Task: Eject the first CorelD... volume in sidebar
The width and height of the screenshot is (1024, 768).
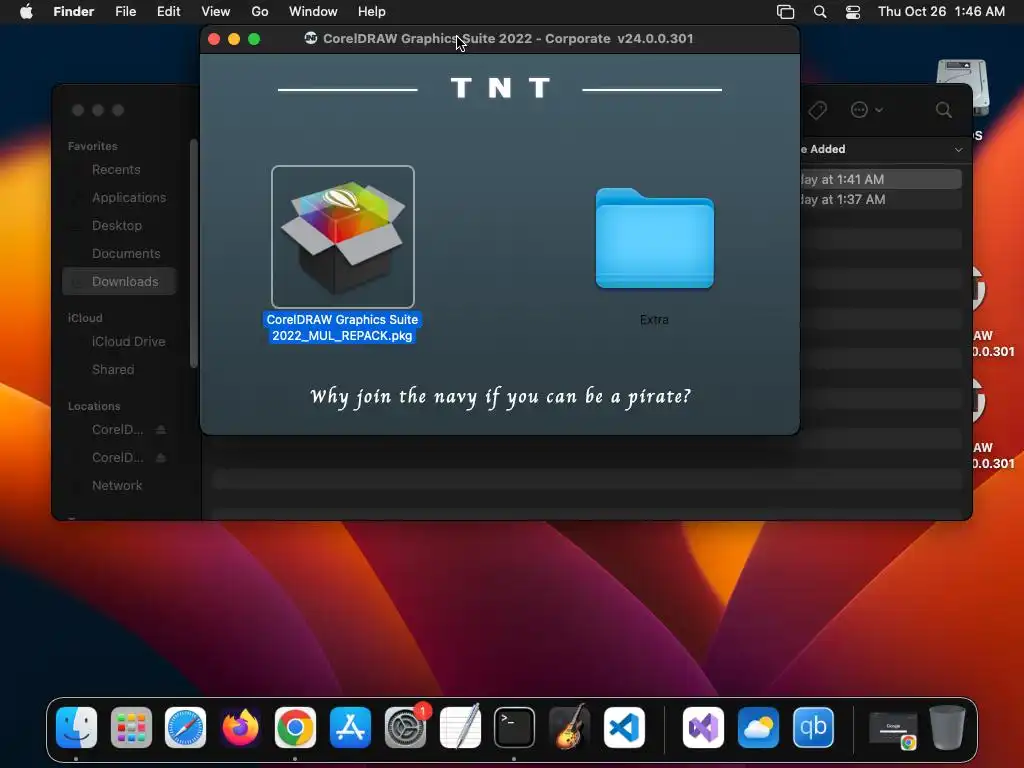Action: point(161,430)
